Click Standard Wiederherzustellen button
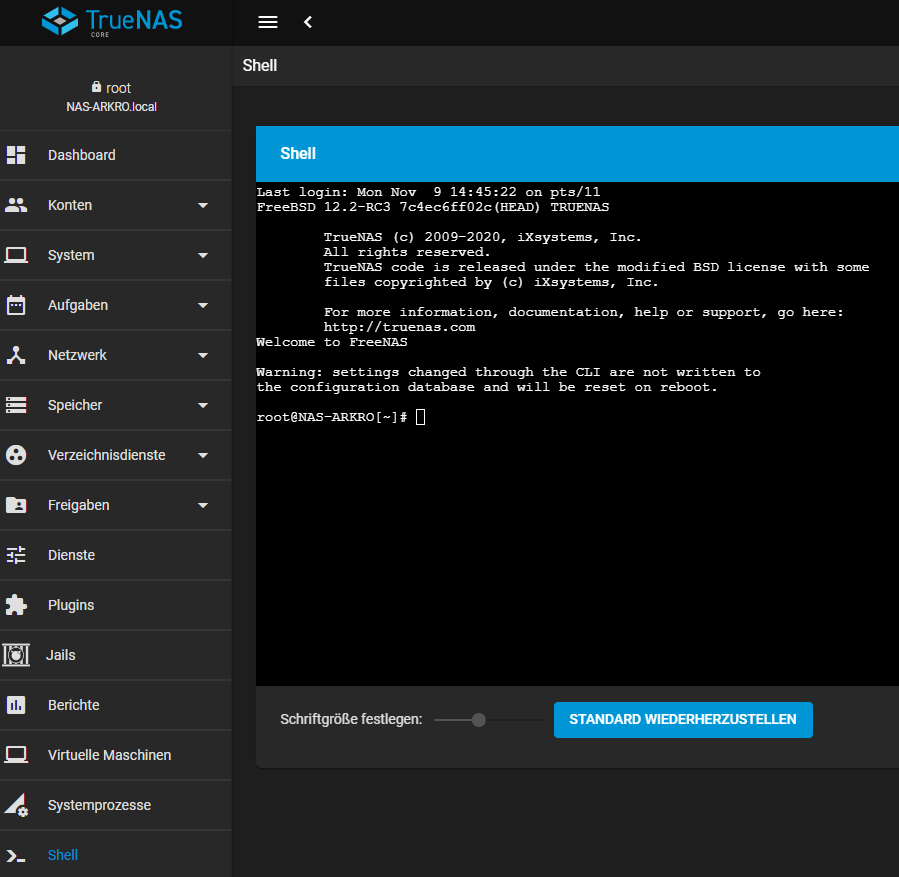 coord(683,719)
